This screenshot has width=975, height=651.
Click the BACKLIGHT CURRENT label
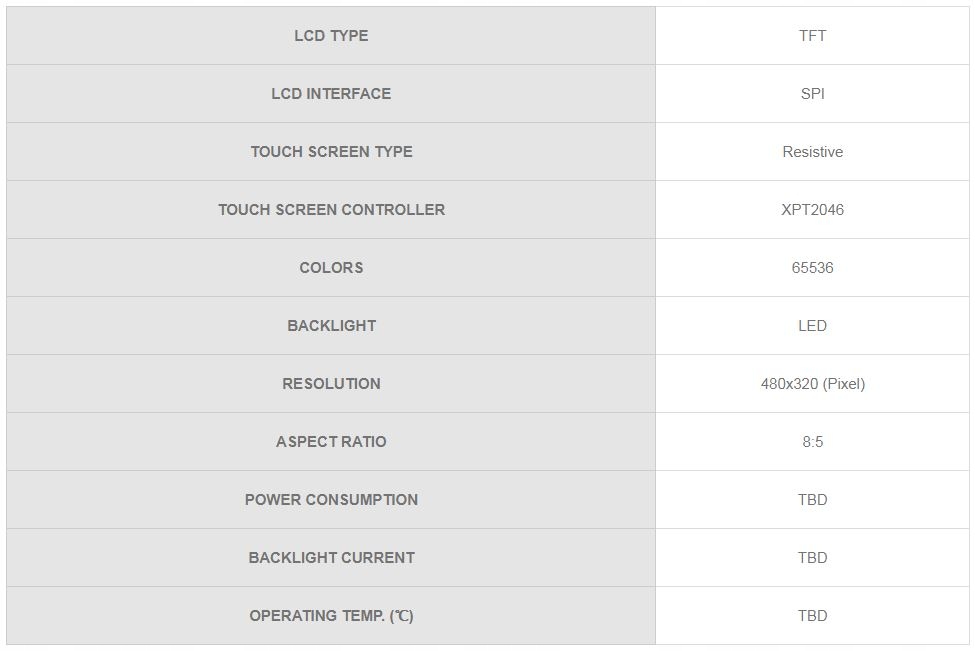331,558
